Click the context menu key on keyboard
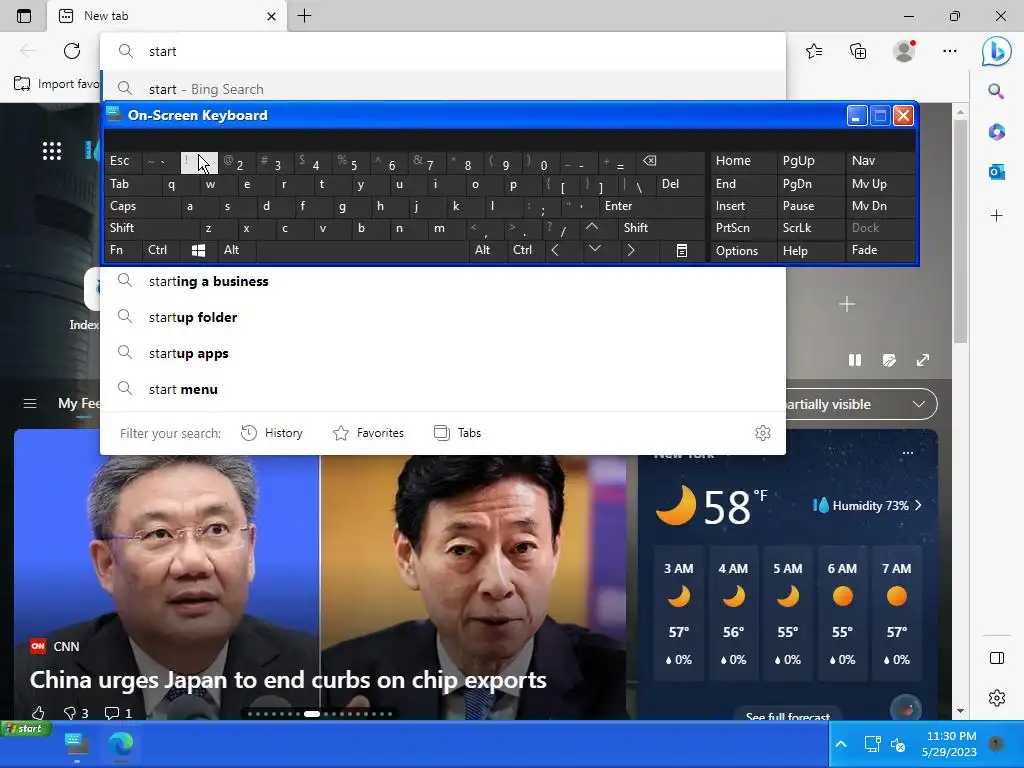Viewport: 1024px width, 768px height. click(681, 251)
